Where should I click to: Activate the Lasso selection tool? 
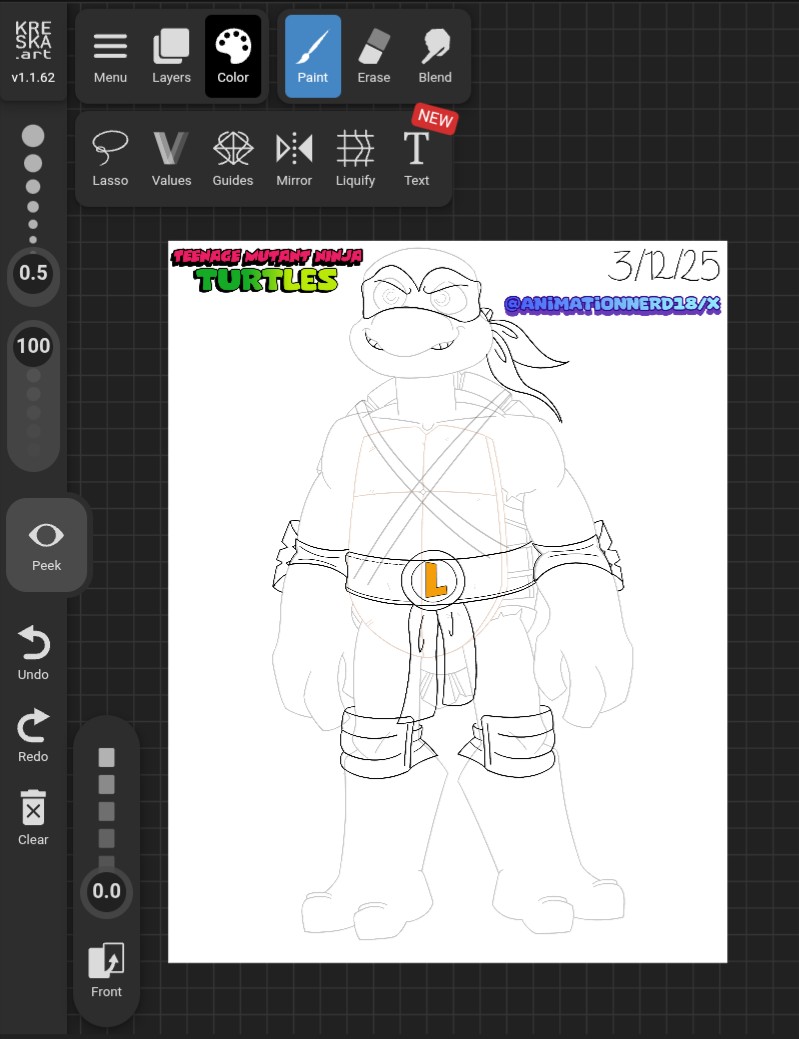click(110, 159)
